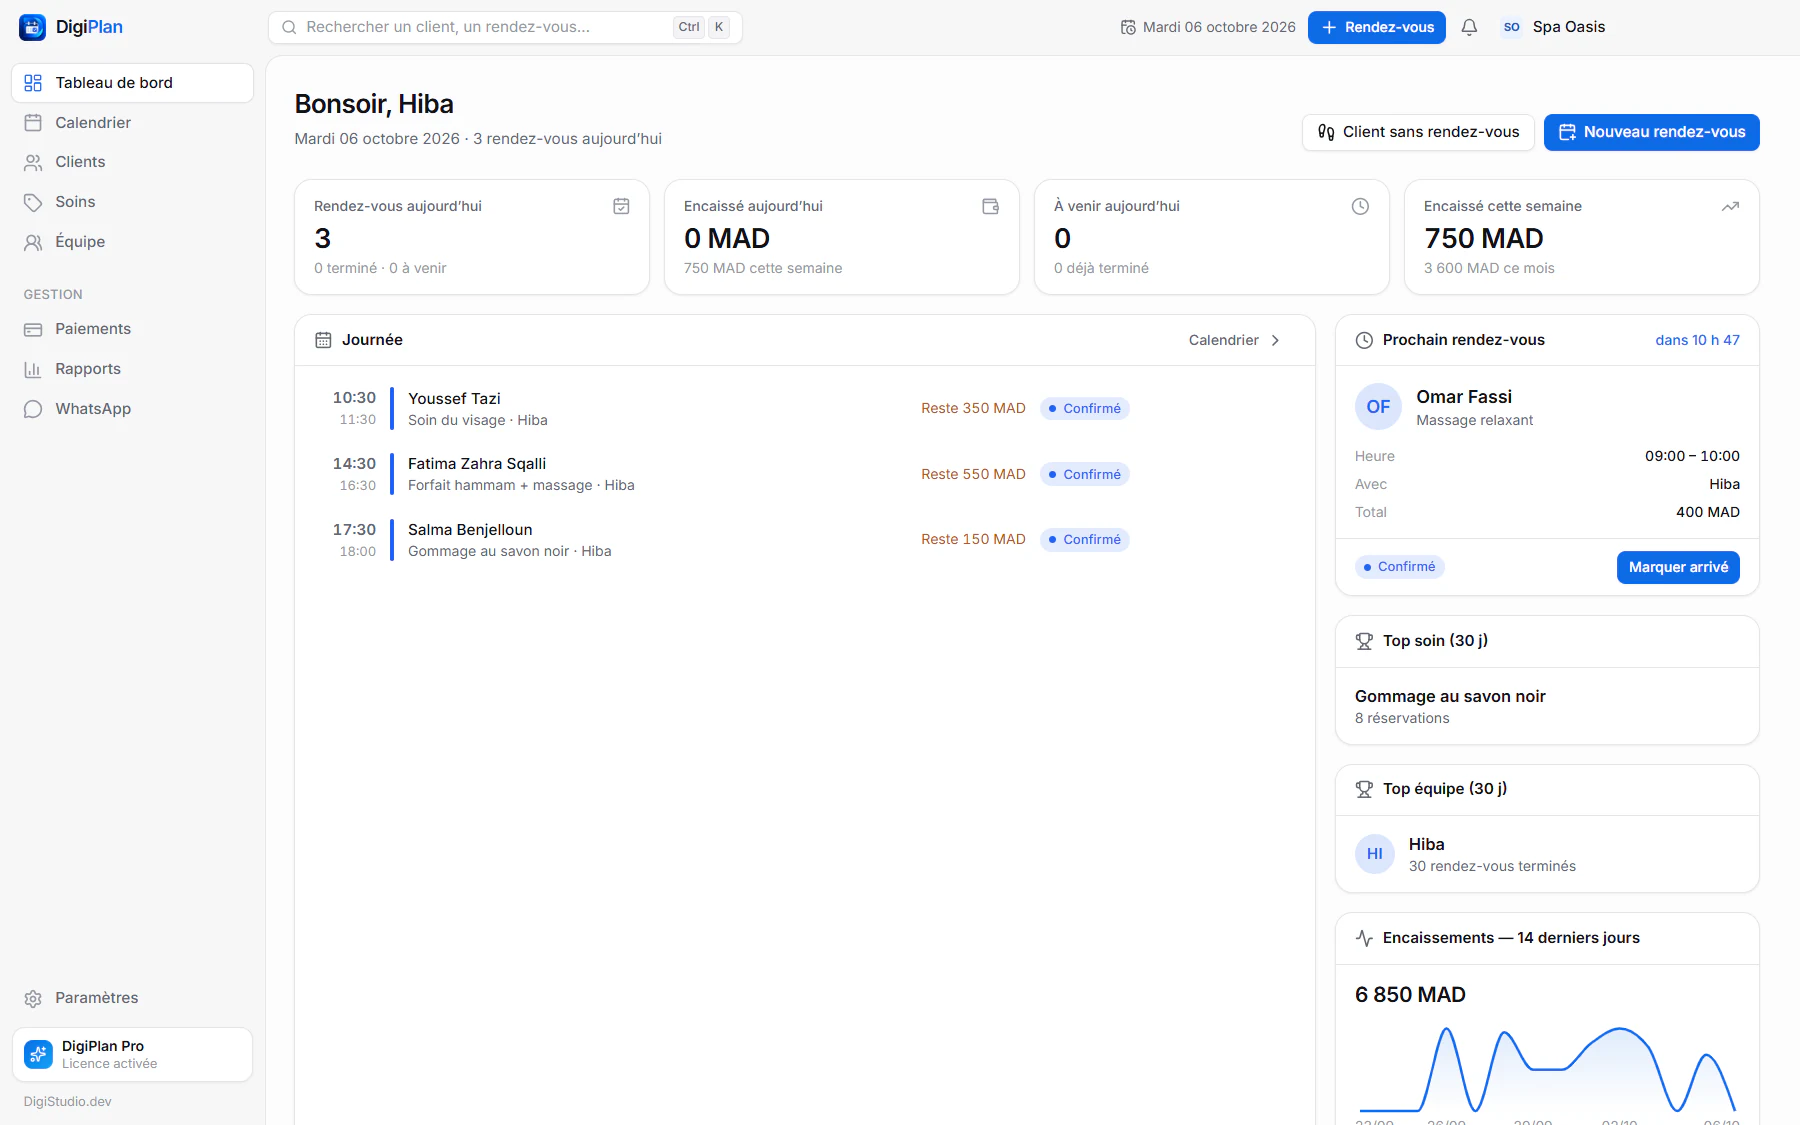The height and width of the screenshot is (1125, 1800).
Task: Click the WhatsApp chat bubble icon
Action: 33,409
